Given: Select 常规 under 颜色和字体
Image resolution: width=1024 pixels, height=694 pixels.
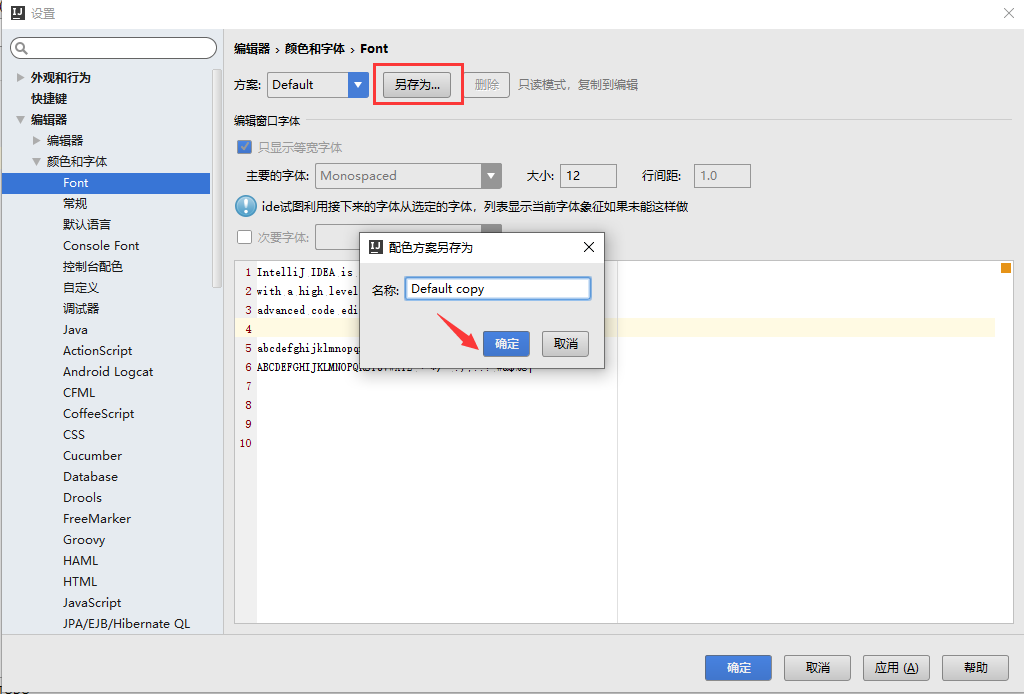Looking at the screenshot, I should [75, 204].
